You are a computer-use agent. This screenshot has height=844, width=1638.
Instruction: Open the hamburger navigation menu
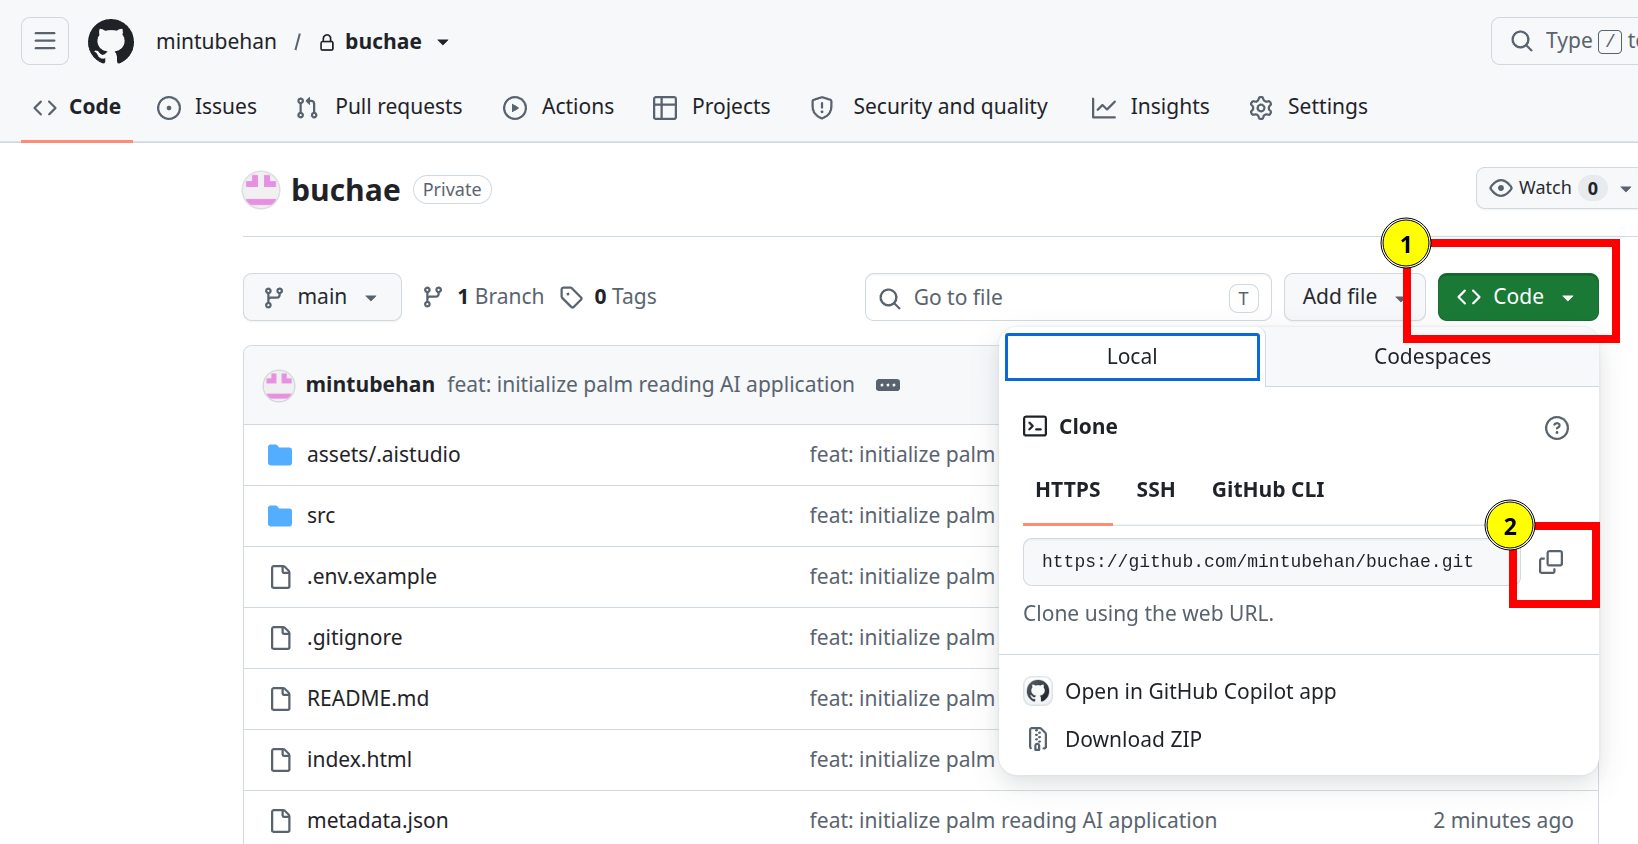click(x=45, y=41)
